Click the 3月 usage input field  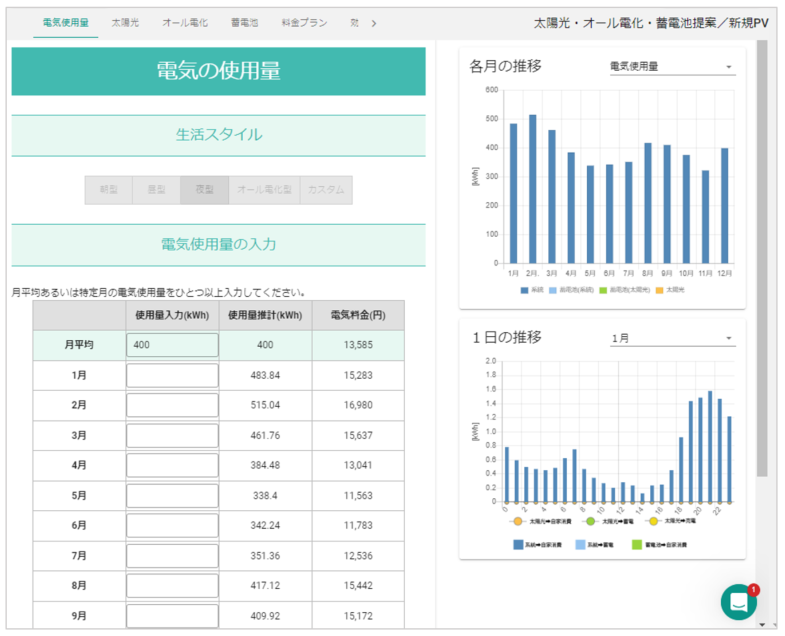pyautogui.click(x=172, y=435)
